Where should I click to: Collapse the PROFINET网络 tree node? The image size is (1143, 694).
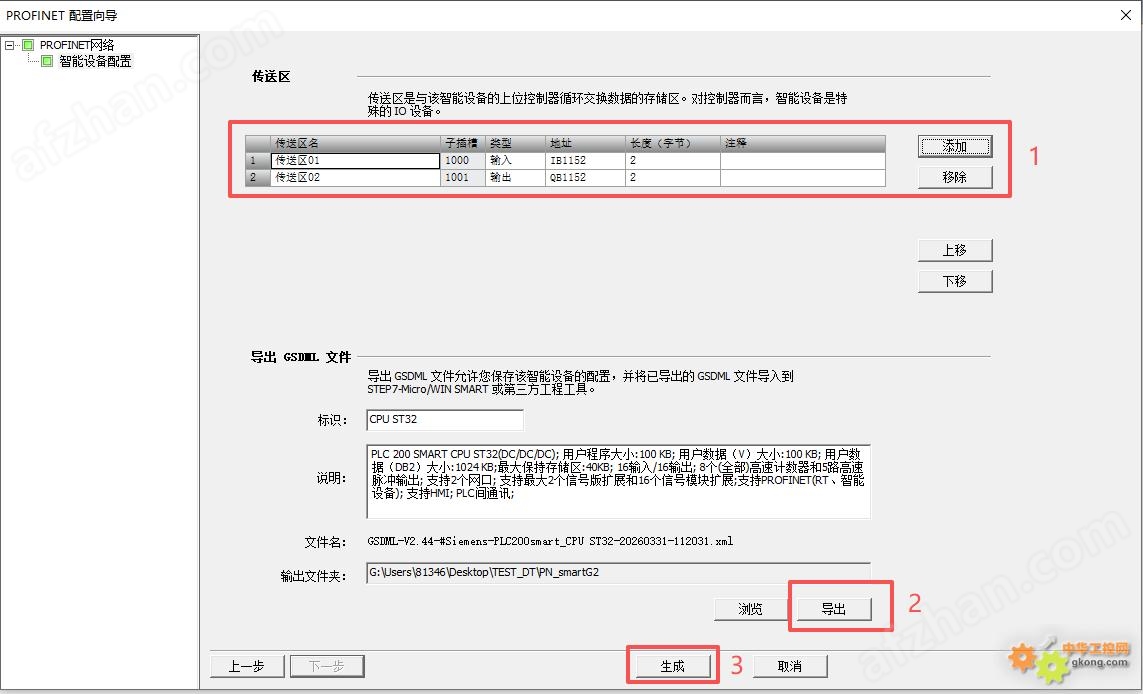(x=9, y=45)
